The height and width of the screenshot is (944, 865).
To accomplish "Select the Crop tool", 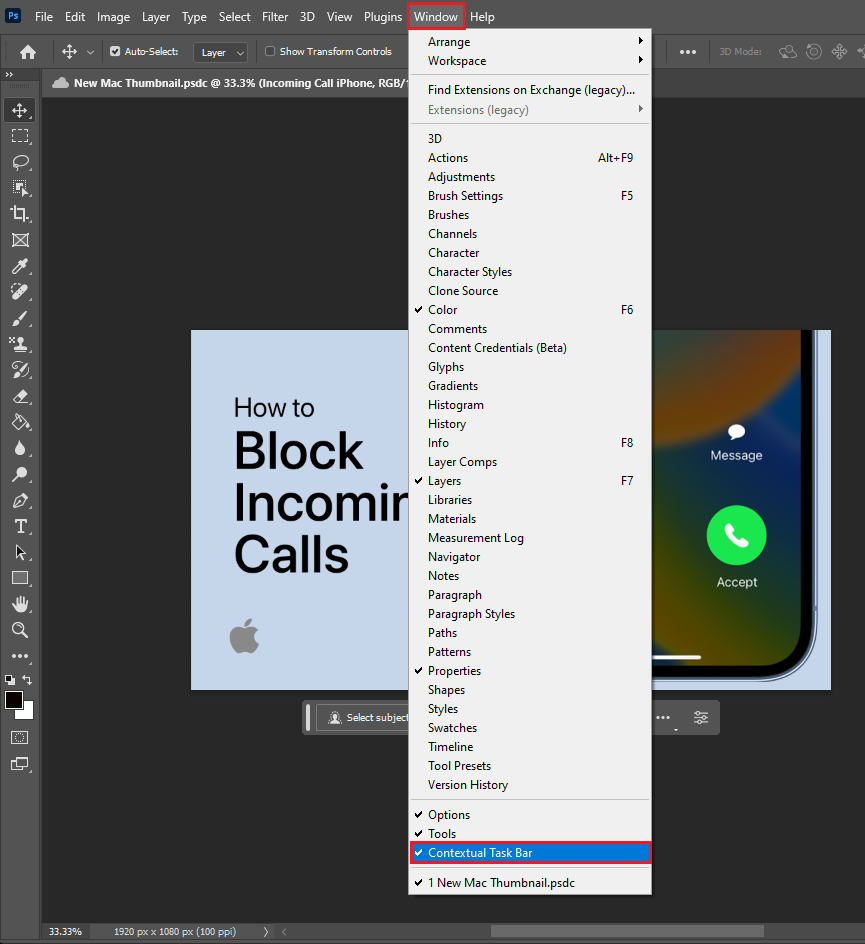I will (20, 214).
